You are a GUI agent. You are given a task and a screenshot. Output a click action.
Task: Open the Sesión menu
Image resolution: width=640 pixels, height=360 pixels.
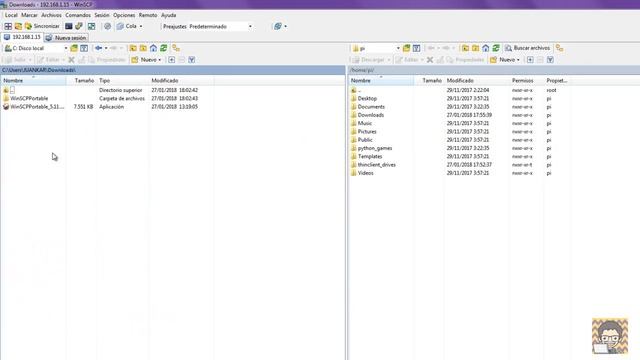point(102,15)
